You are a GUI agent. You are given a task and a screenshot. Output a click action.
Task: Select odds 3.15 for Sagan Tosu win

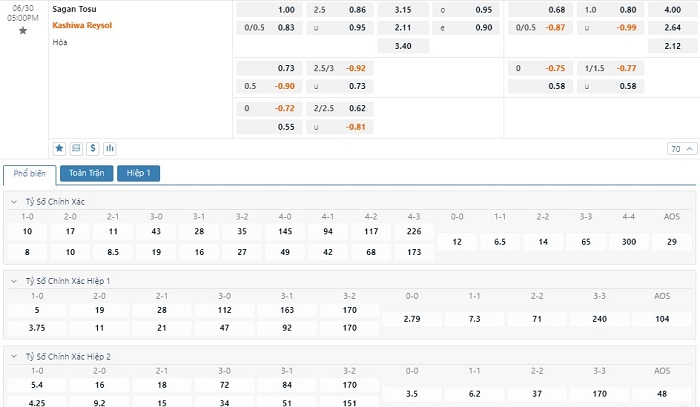[x=403, y=10]
